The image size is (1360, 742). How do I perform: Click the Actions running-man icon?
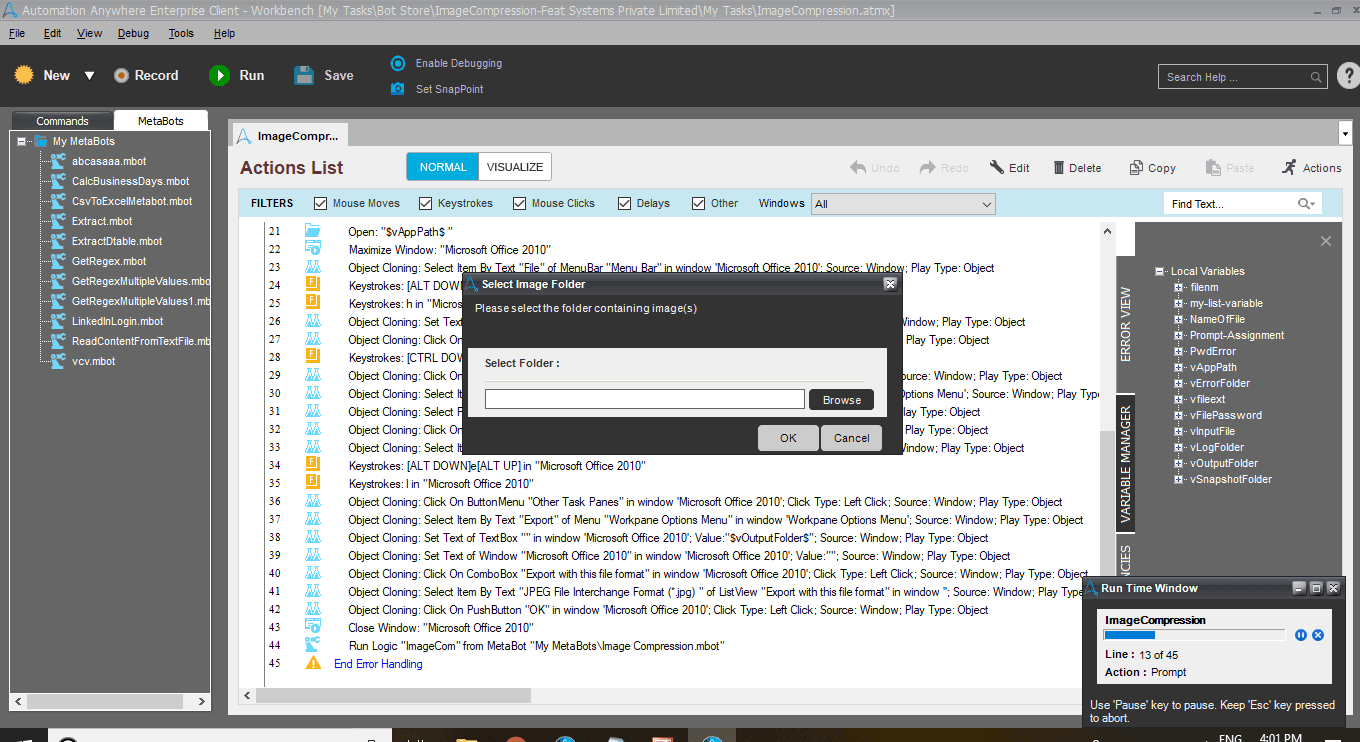(x=1289, y=167)
